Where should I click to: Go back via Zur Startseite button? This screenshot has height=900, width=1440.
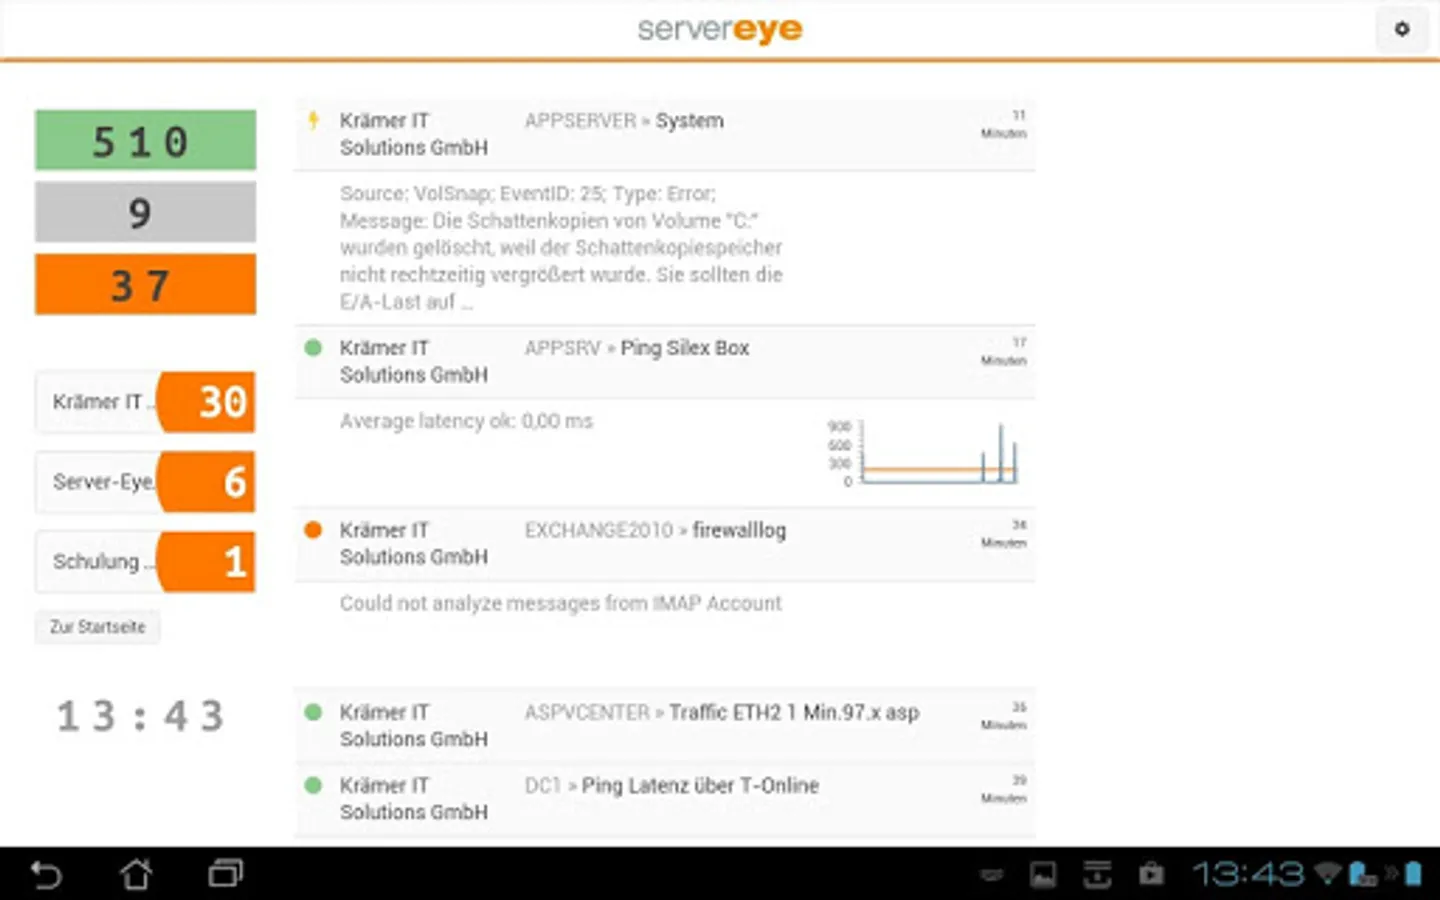98,627
